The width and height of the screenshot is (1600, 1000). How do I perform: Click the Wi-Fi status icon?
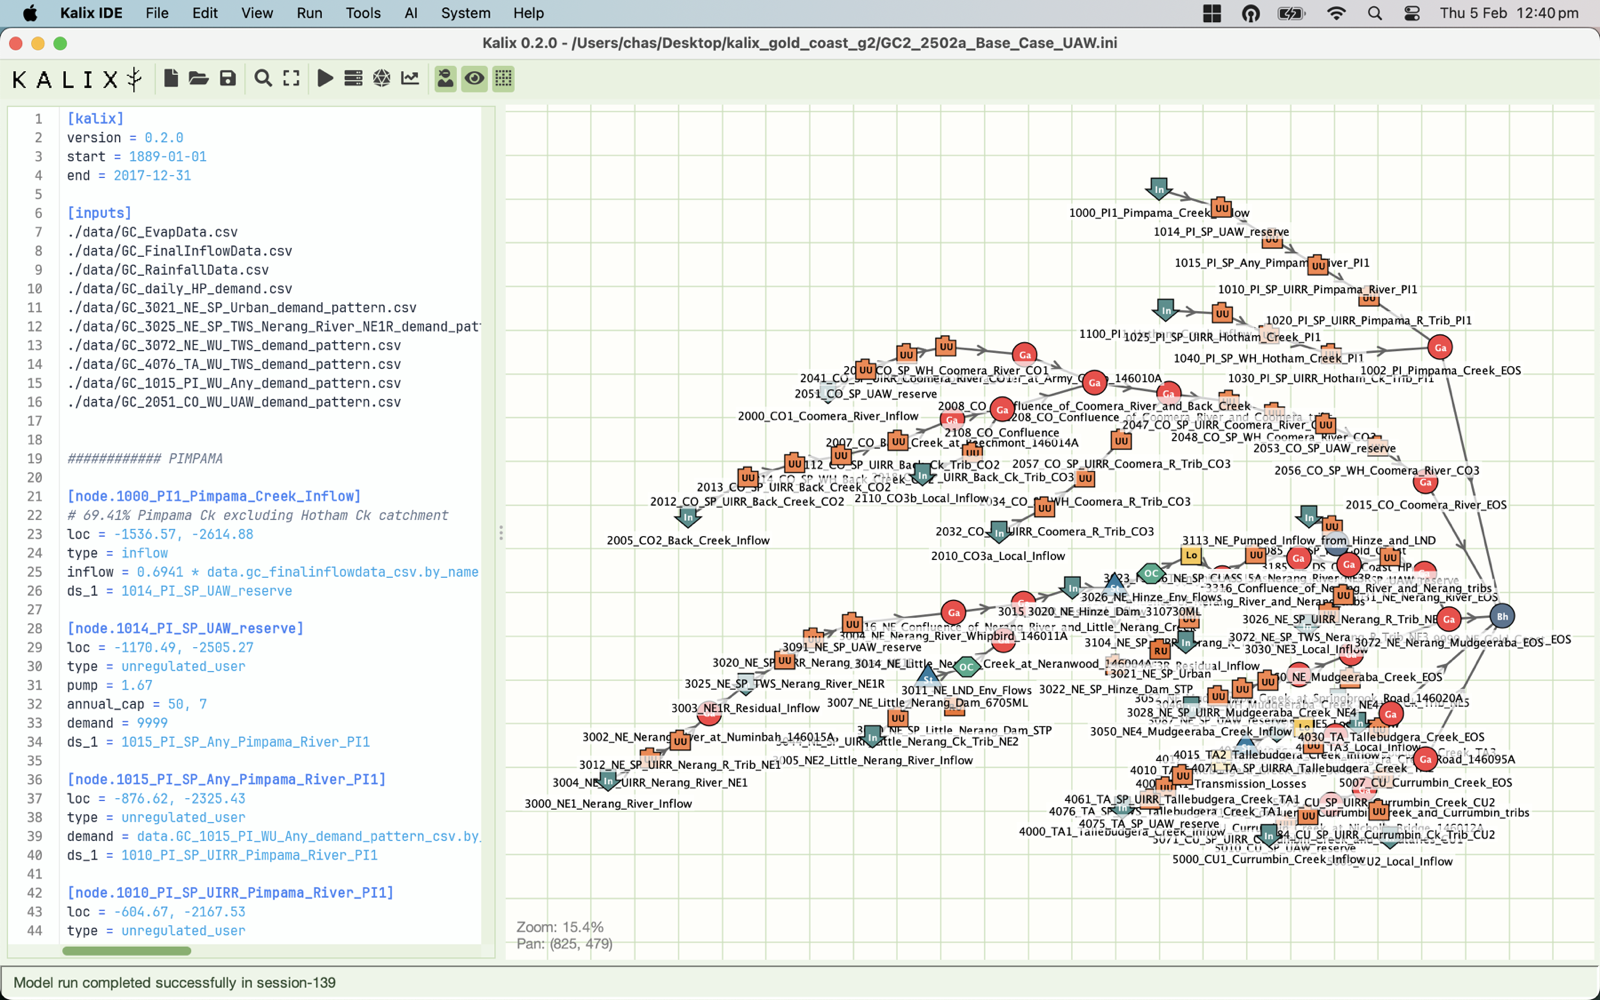click(x=1336, y=13)
